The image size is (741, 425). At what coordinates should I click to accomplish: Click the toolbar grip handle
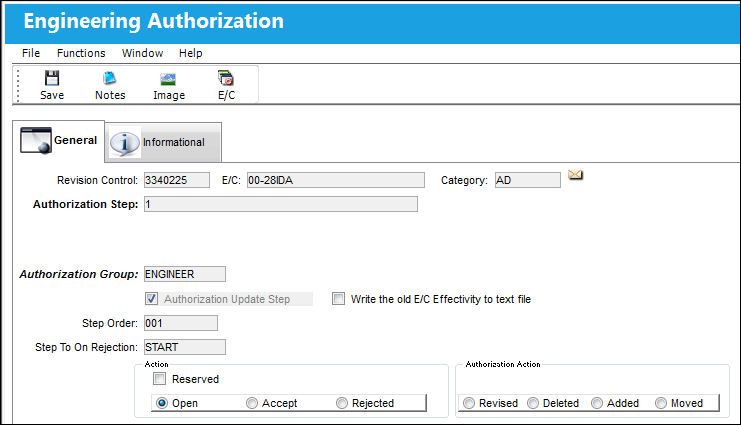(x=18, y=85)
